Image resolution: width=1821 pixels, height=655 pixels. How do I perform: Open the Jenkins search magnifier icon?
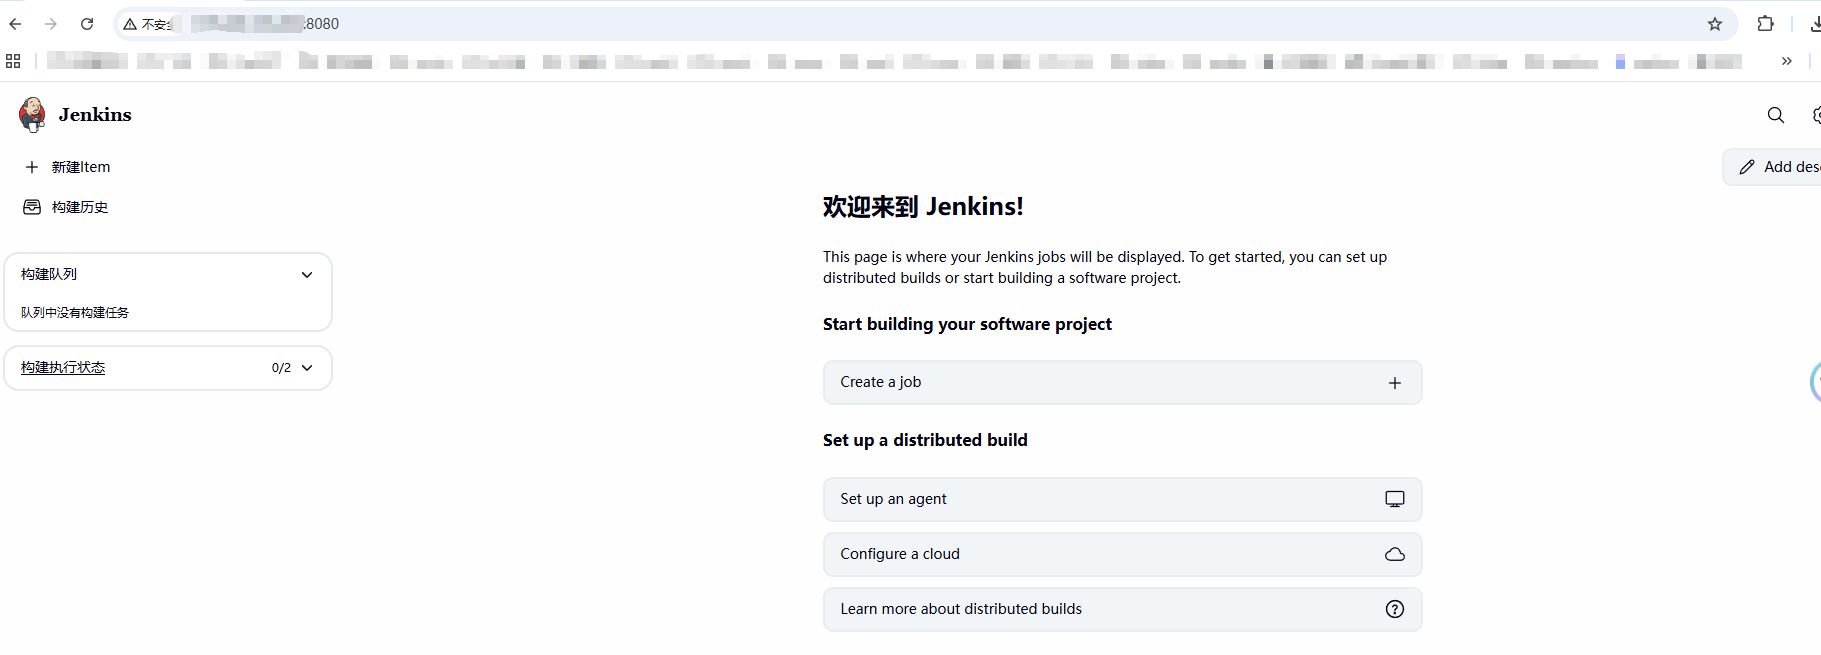pos(1776,115)
